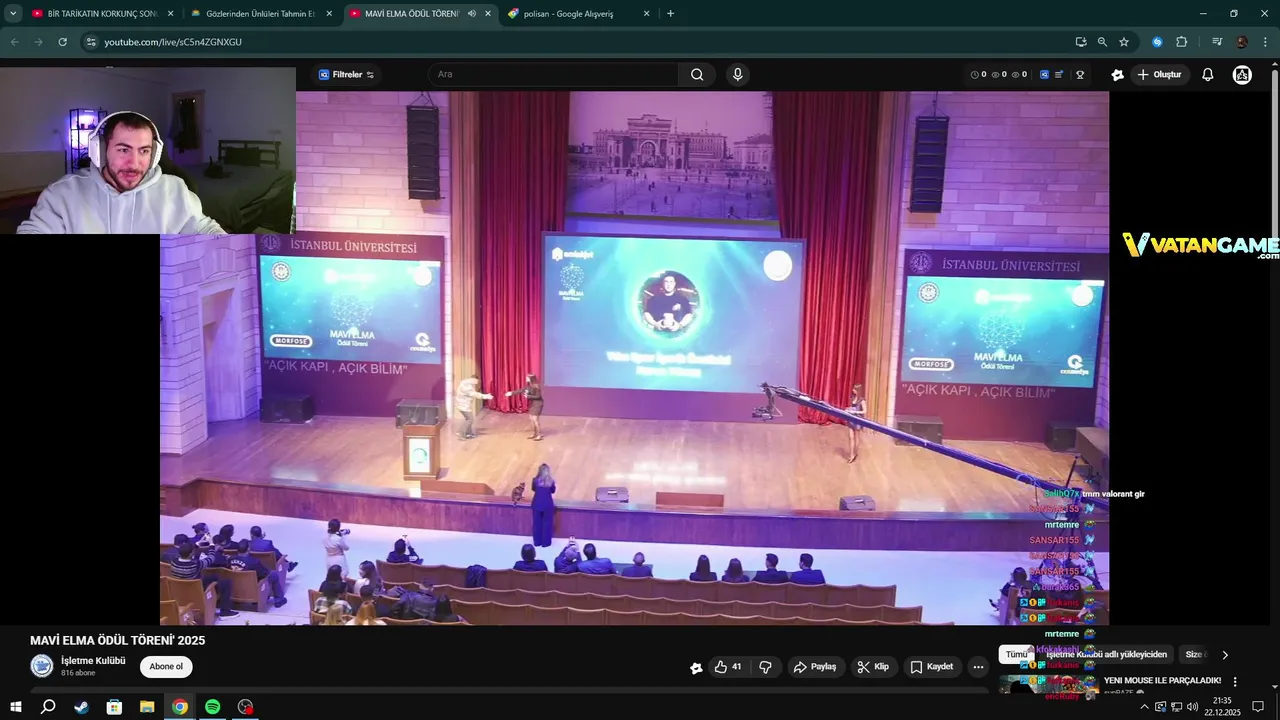Open the tab search dropdown arrow
The image size is (1280, 720).
click(13, 14)
